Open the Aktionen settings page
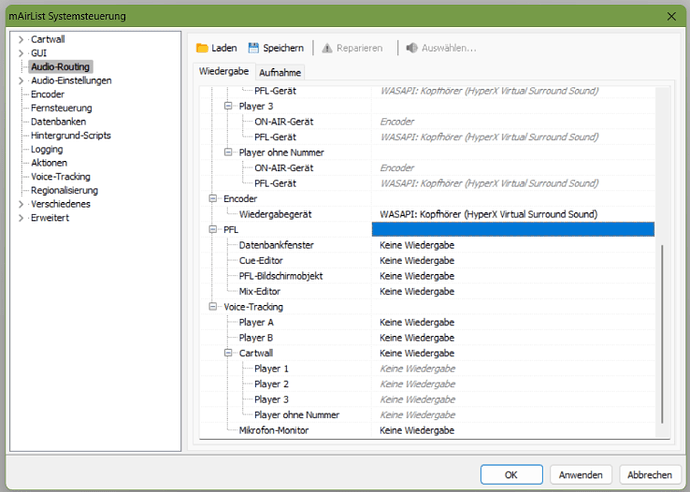The image size is (690, 492). [x=49, y=163]
